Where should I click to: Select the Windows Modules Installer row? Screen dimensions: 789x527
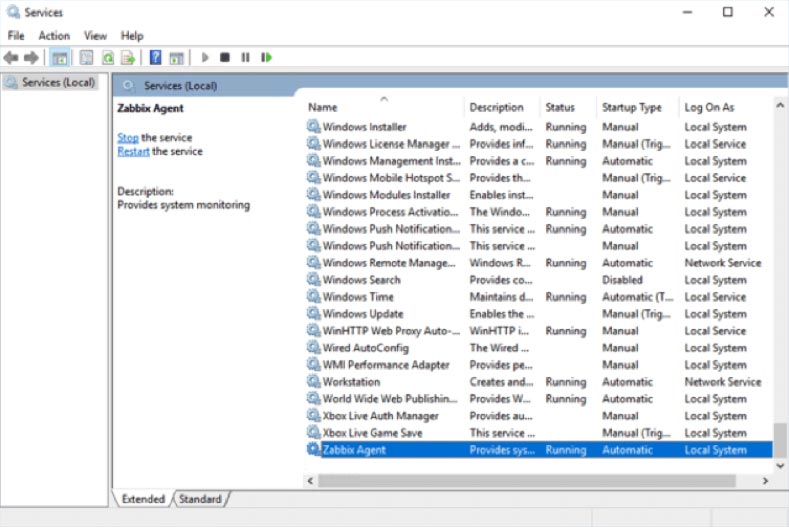pos(539,195)
